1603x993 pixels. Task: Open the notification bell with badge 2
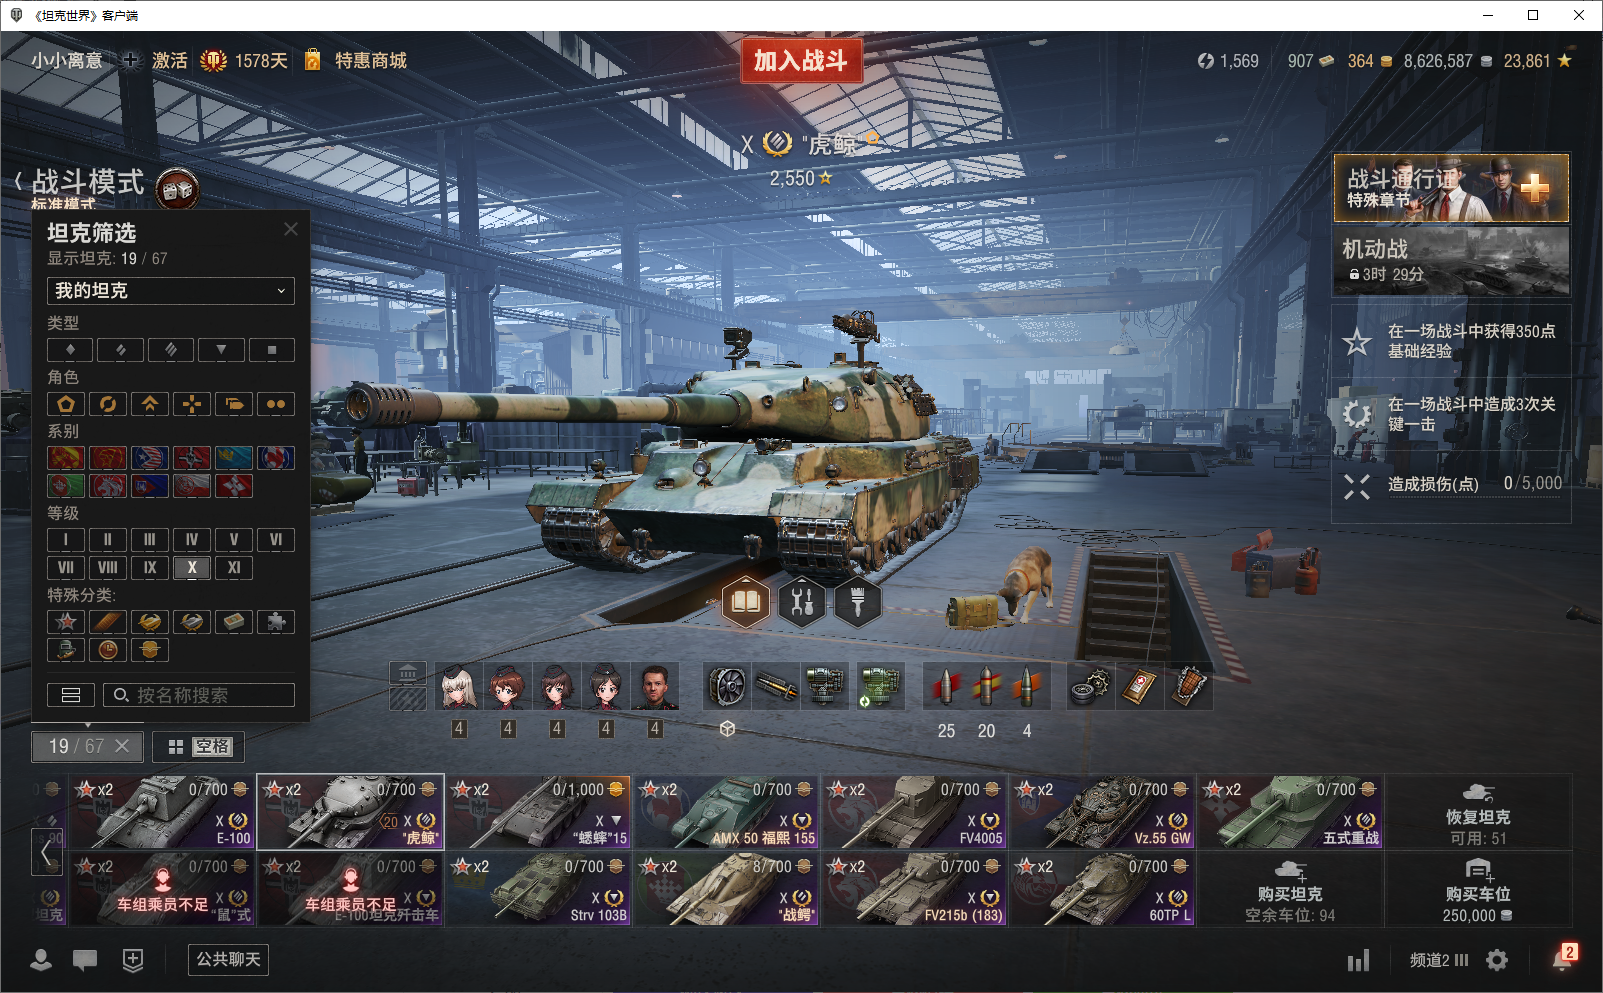tap(1564, 958)
